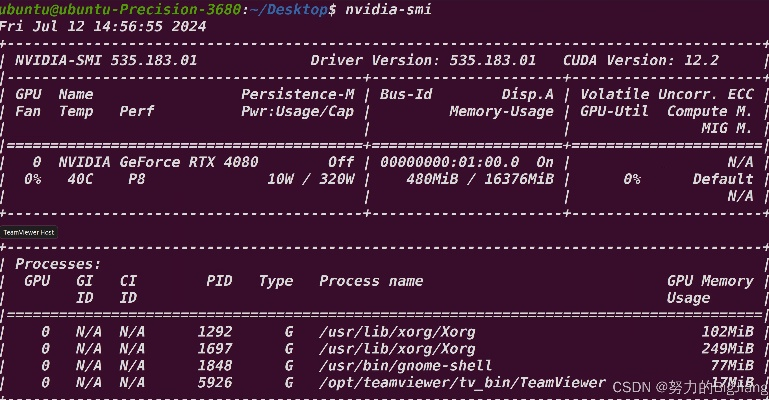Screen dimensions: 769x400
Task: Click the TeamViewer Host tooltip label
Action: [28, 231]
